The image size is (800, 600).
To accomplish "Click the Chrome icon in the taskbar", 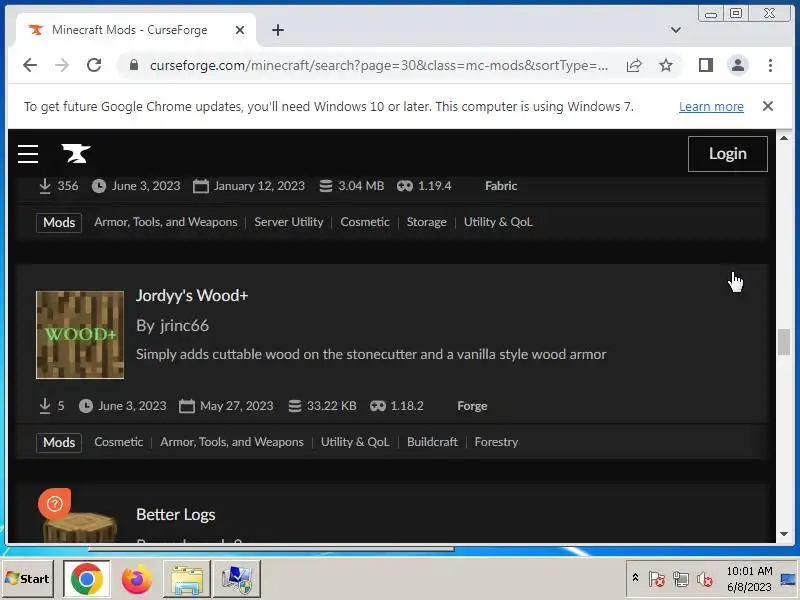I will 86,579.
